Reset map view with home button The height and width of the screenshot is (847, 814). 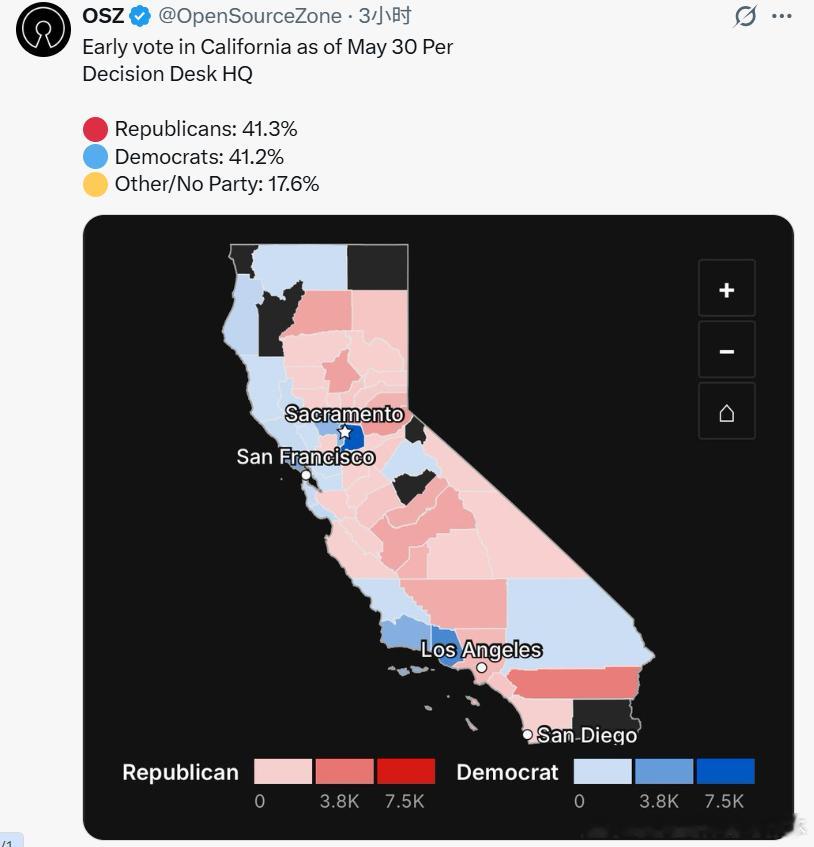pyautogui.click(x=726, y=412)
